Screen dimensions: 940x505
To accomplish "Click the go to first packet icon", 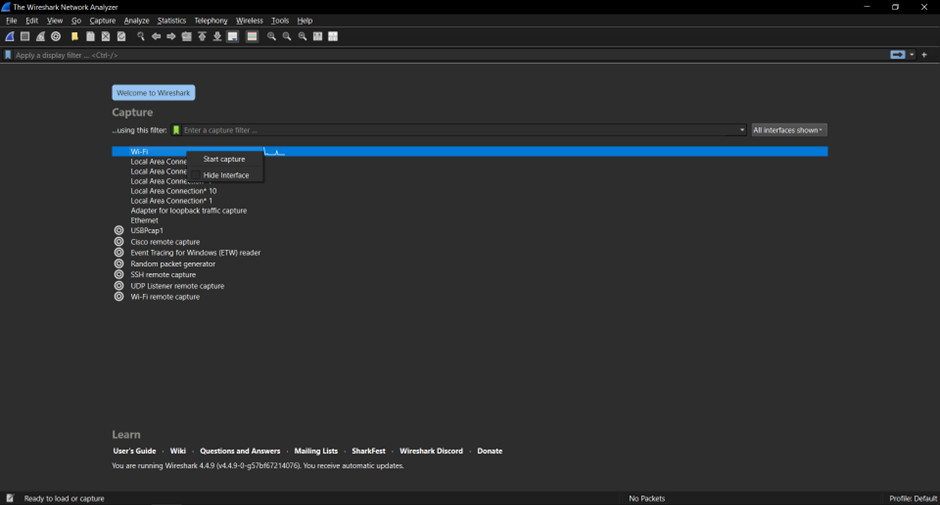I will click(202, 37).
